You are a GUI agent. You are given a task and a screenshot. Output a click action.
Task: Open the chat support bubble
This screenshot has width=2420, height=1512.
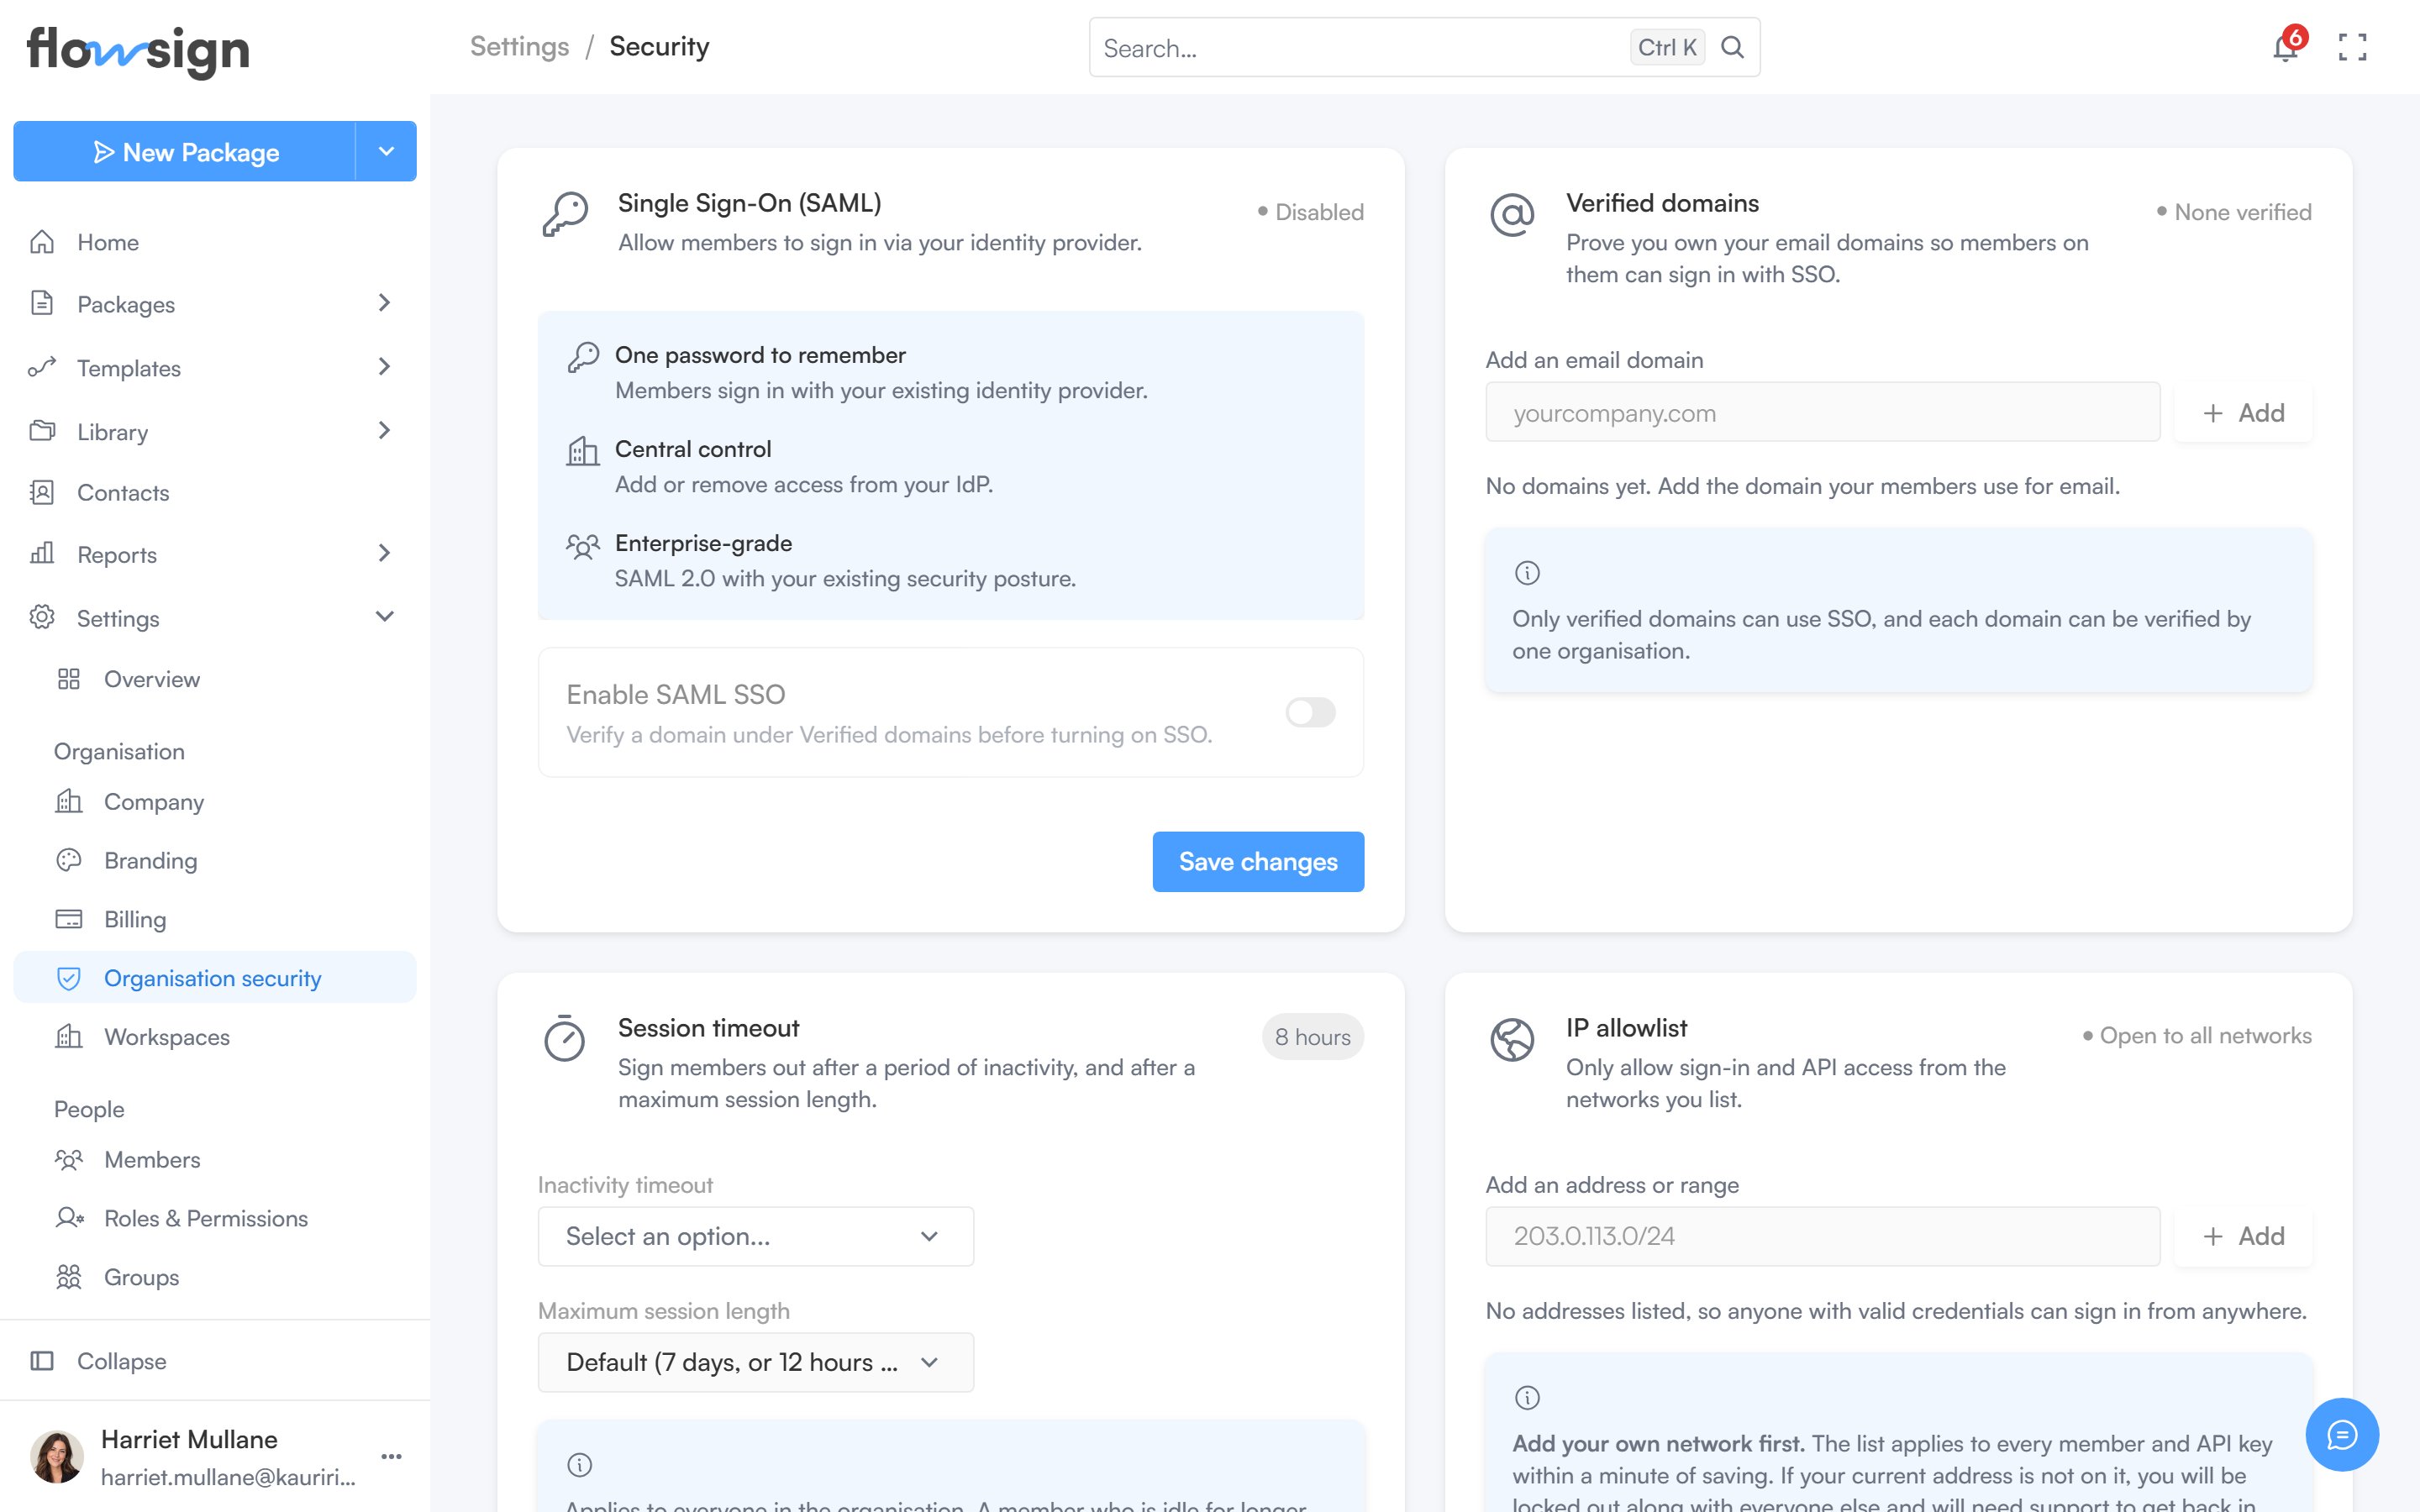[2342, 1434]
